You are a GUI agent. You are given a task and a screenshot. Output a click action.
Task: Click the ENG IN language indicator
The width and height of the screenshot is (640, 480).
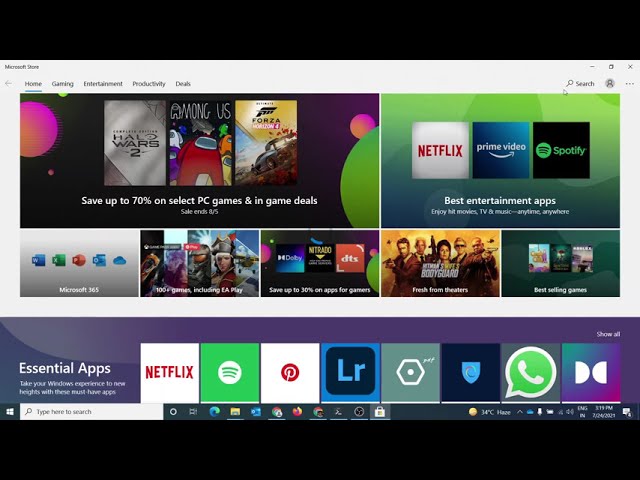click(x=582, y=412)
